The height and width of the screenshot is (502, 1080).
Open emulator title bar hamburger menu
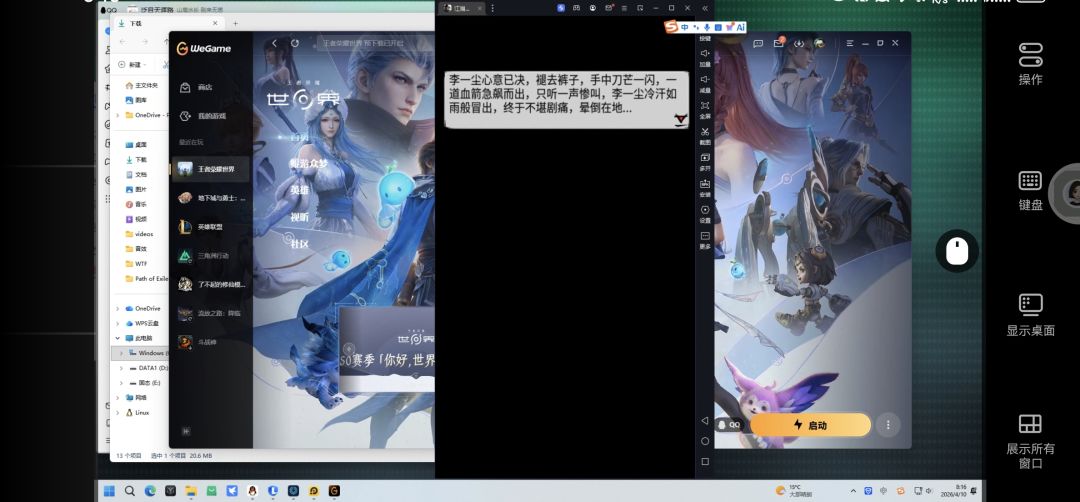[x=624, y=8]
